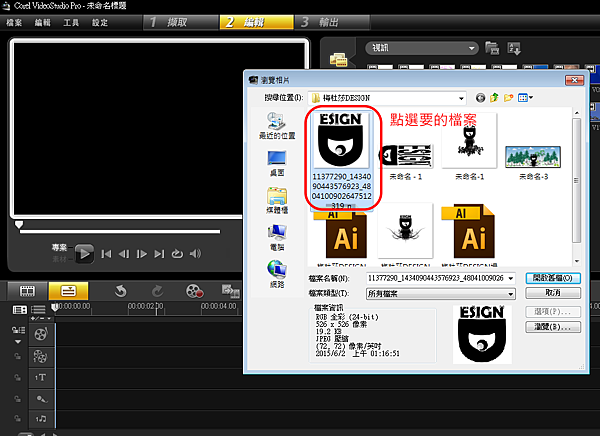This screenshot has height=436, width=600.
Task: Go to 媒體櫃 in dialog sidebar
Action: coord(277,200)
